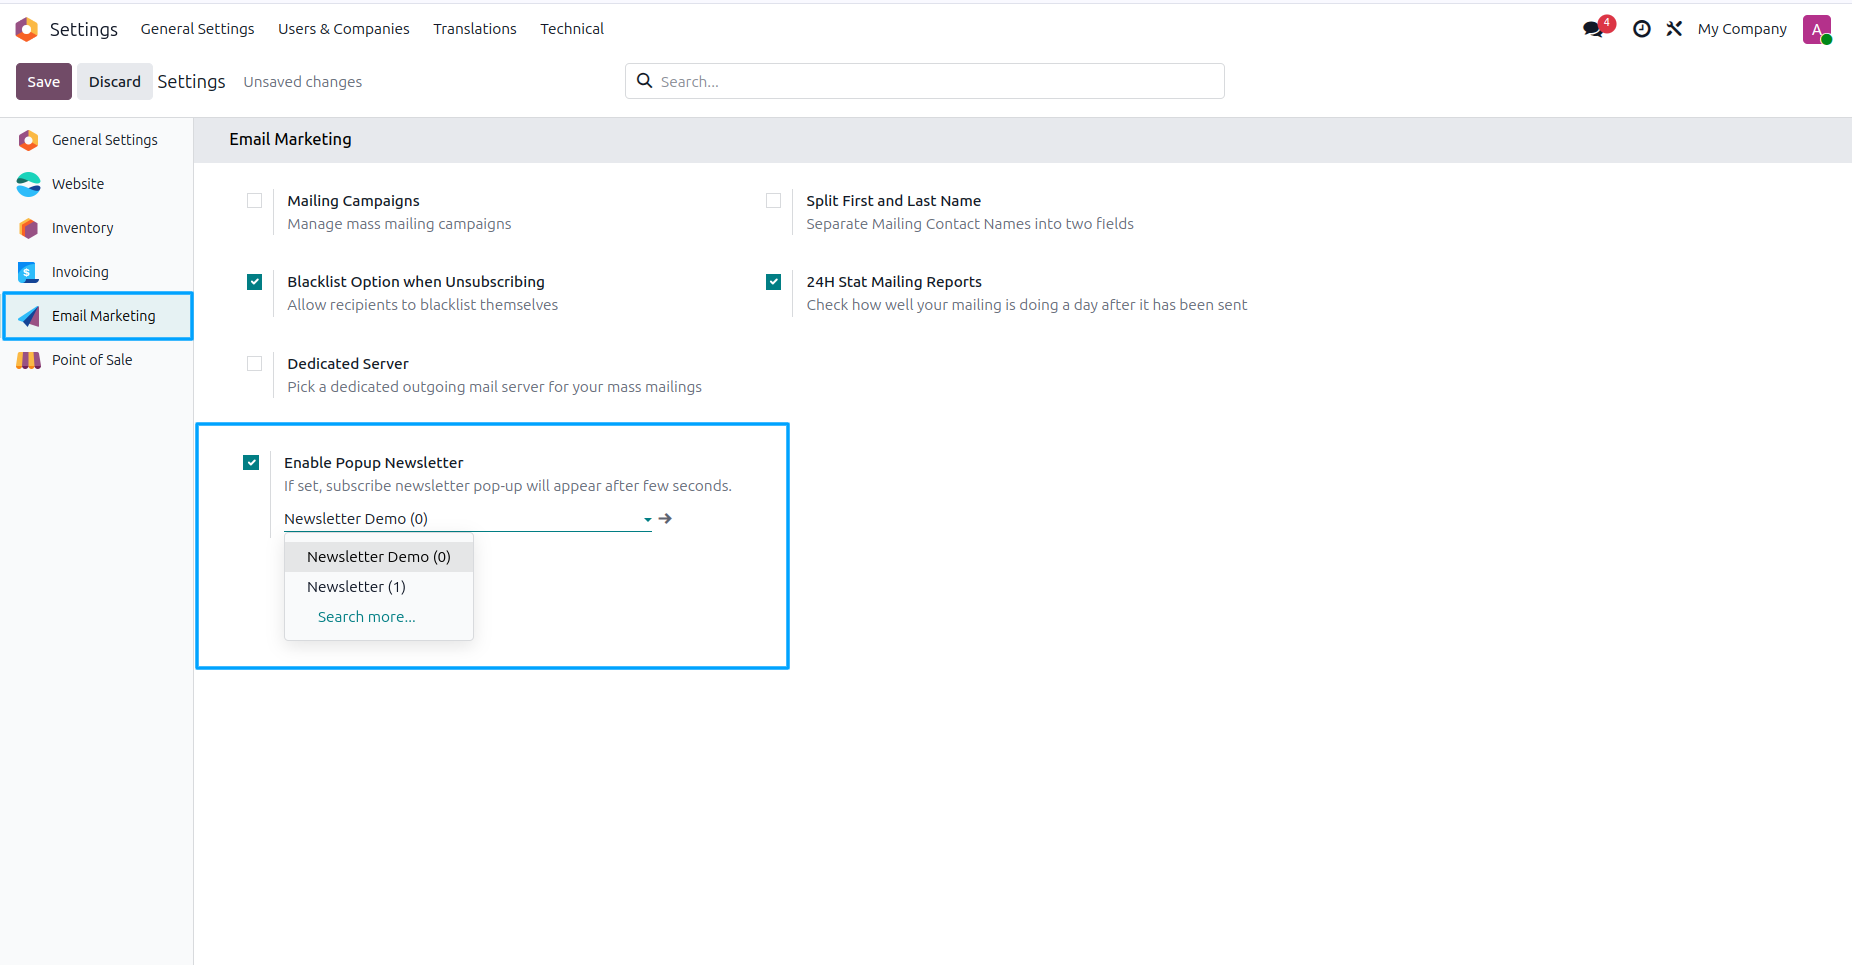Open the Translations menu
This screenshot has width=1852, height=965.
475,29
